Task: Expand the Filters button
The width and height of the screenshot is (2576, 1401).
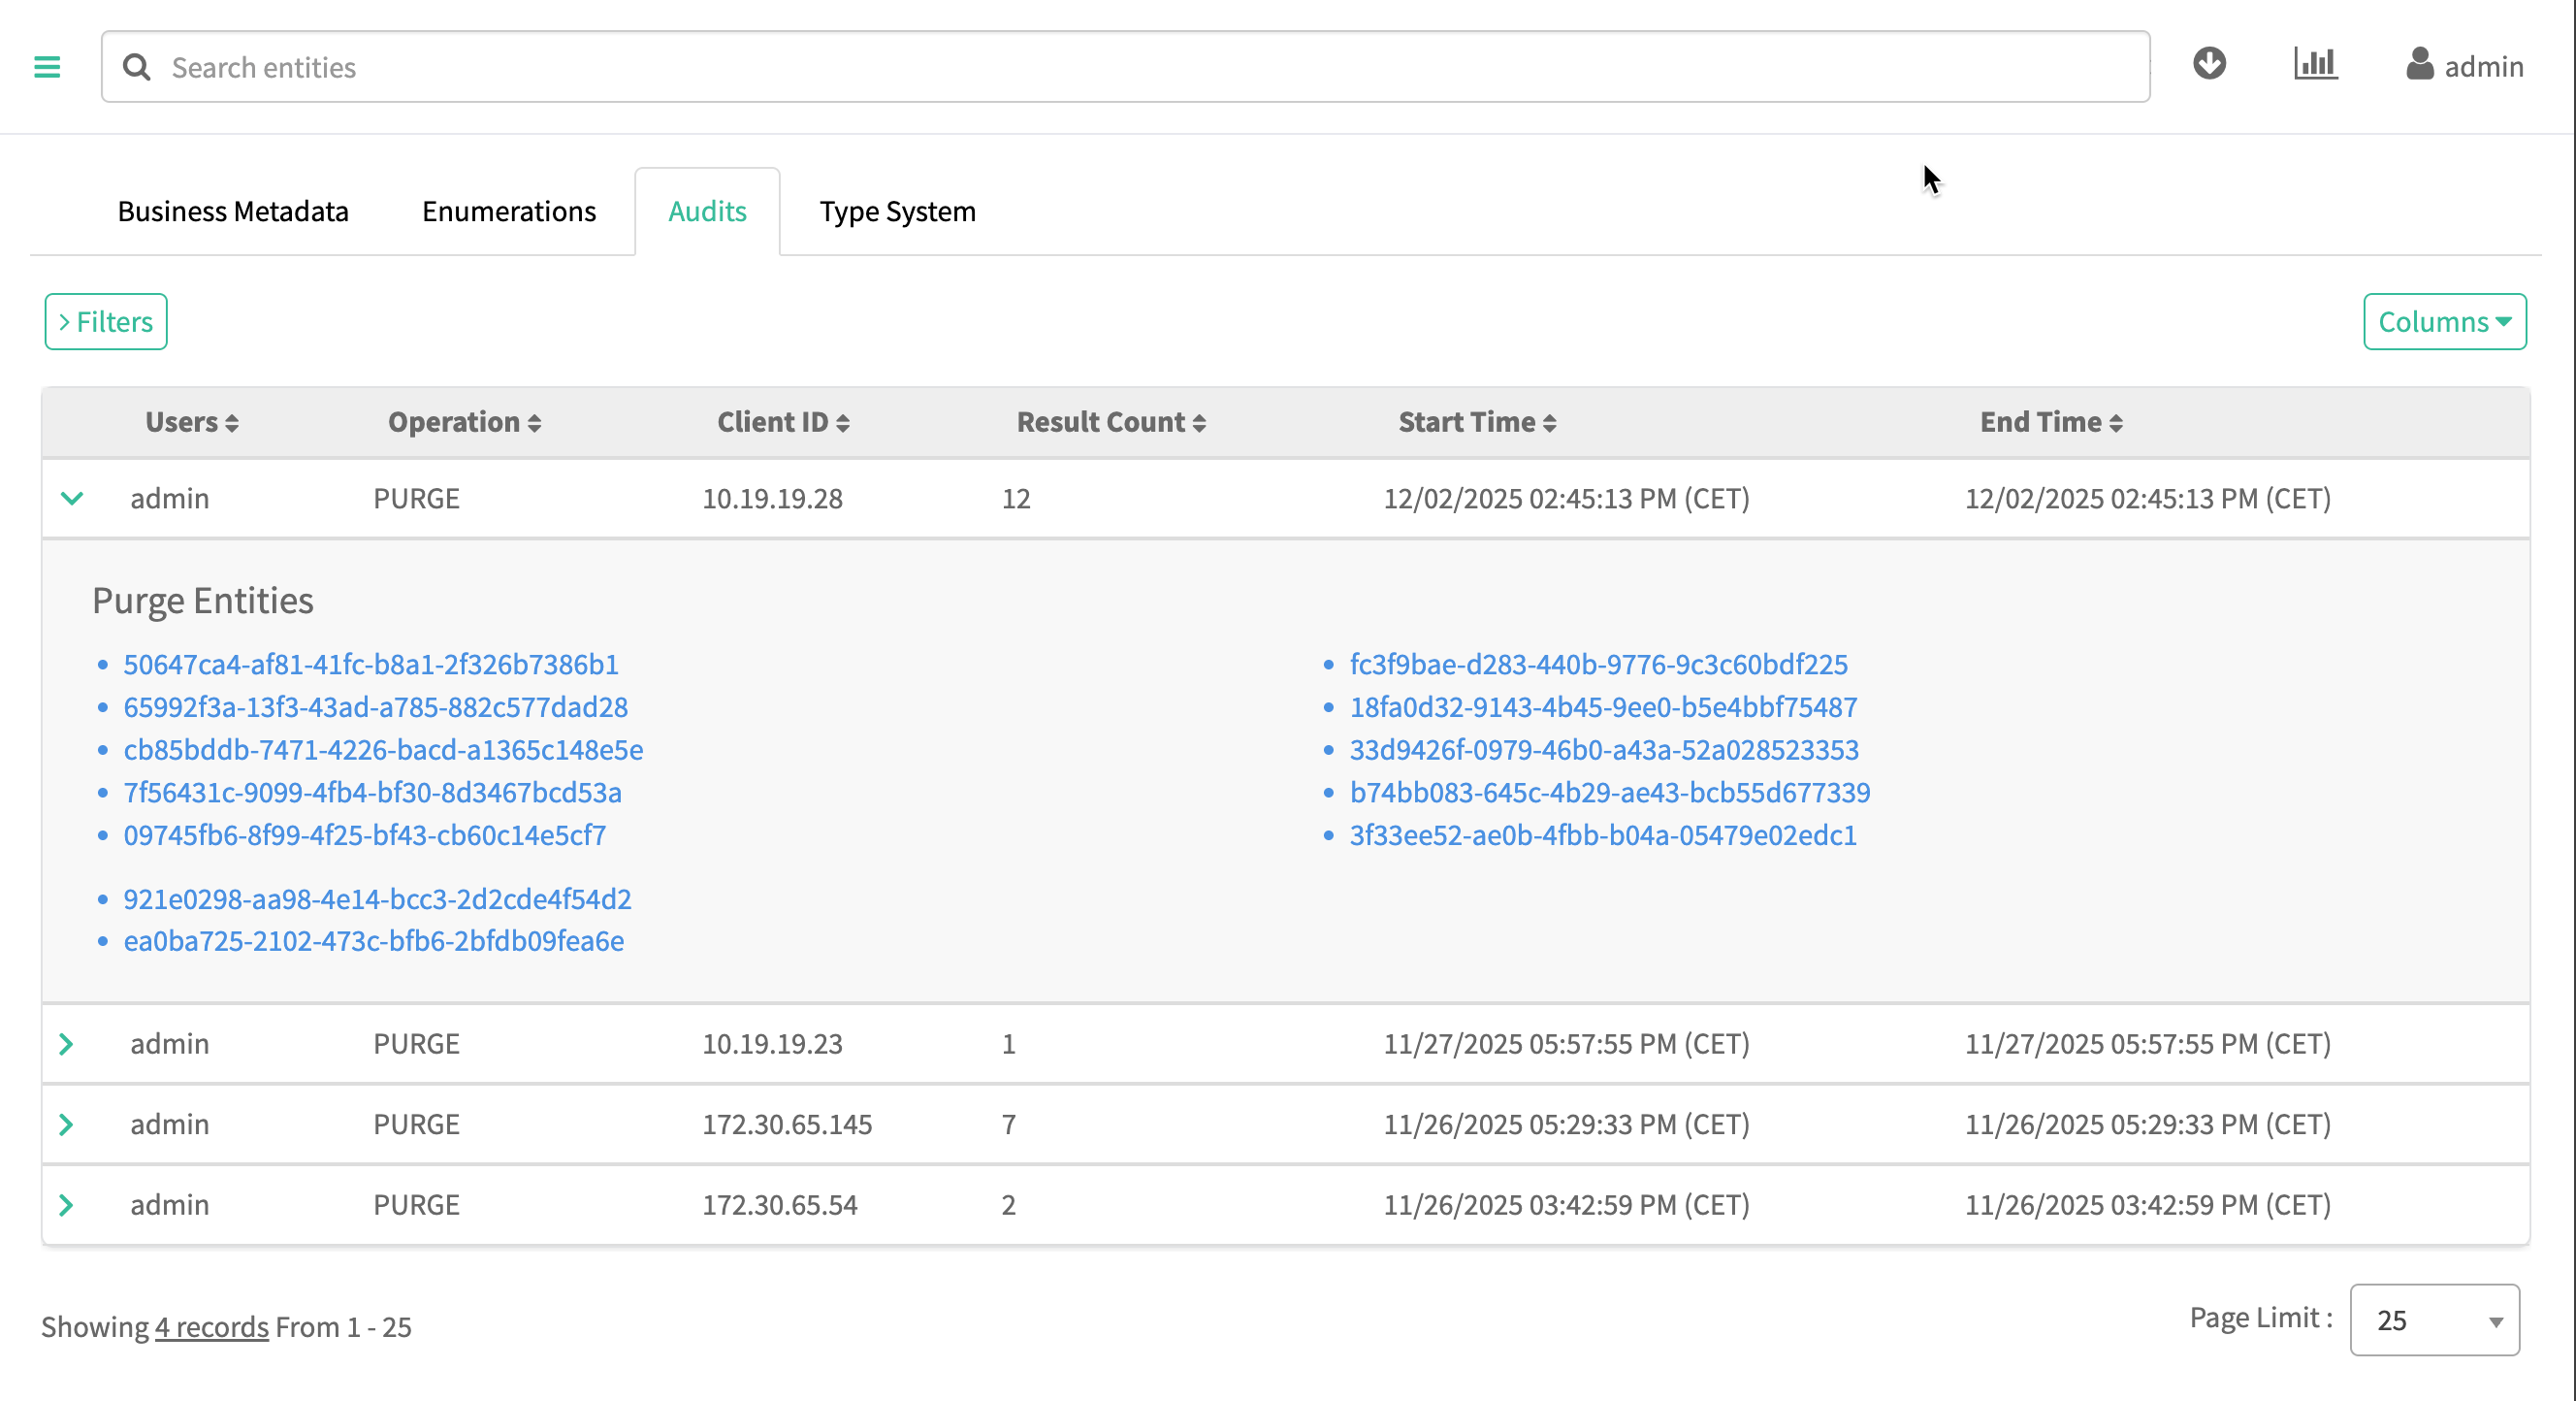Action: (106, 322)
